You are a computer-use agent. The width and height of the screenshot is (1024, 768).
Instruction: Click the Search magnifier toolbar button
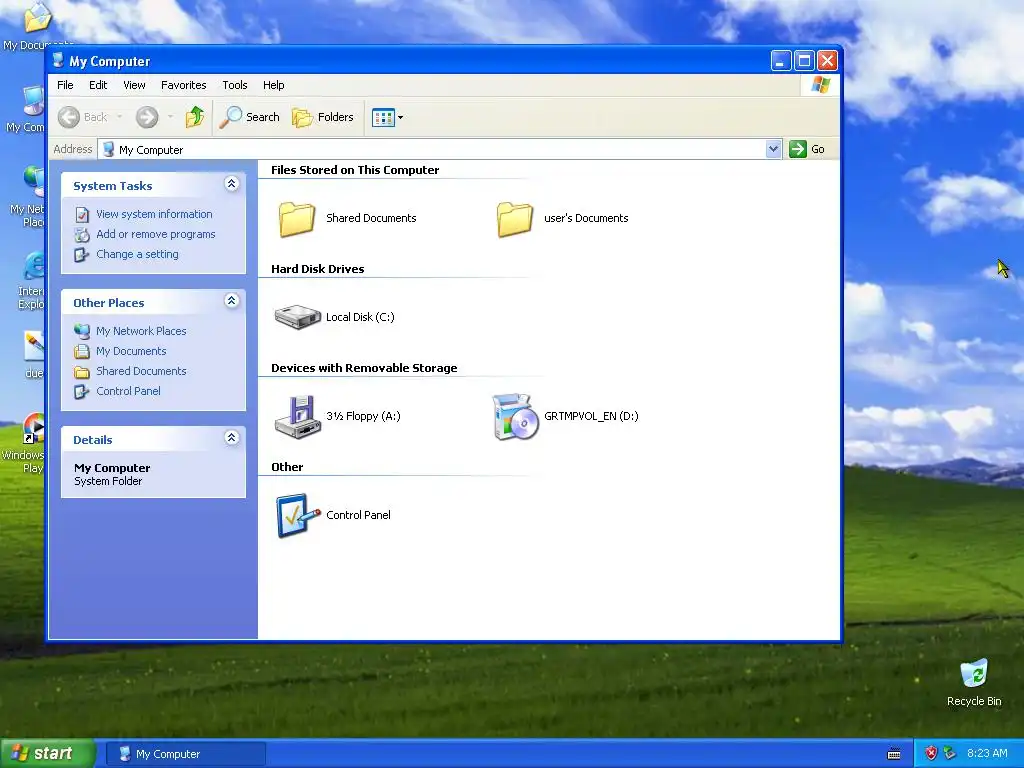click(249, 117)
